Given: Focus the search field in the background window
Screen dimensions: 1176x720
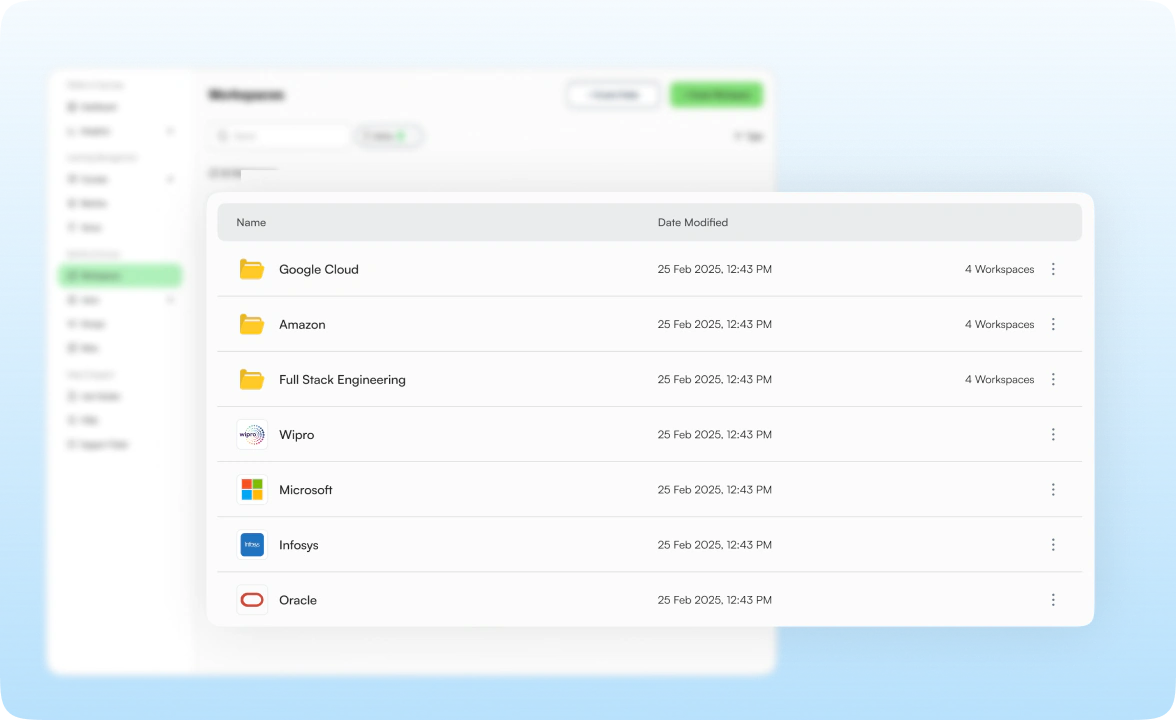Looking at the screenshot, I should tap(281, 136).
